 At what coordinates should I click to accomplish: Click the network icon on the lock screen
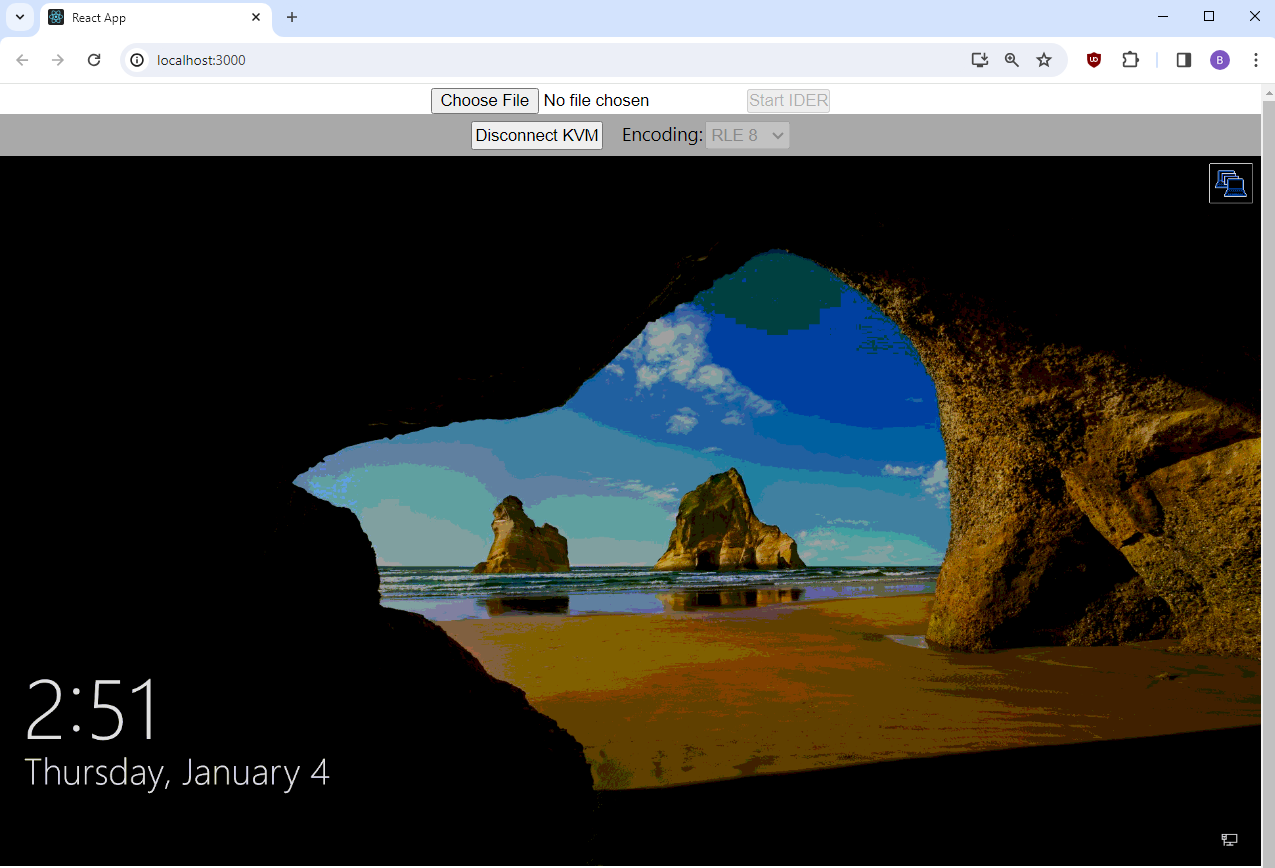tap(1229, 840)
